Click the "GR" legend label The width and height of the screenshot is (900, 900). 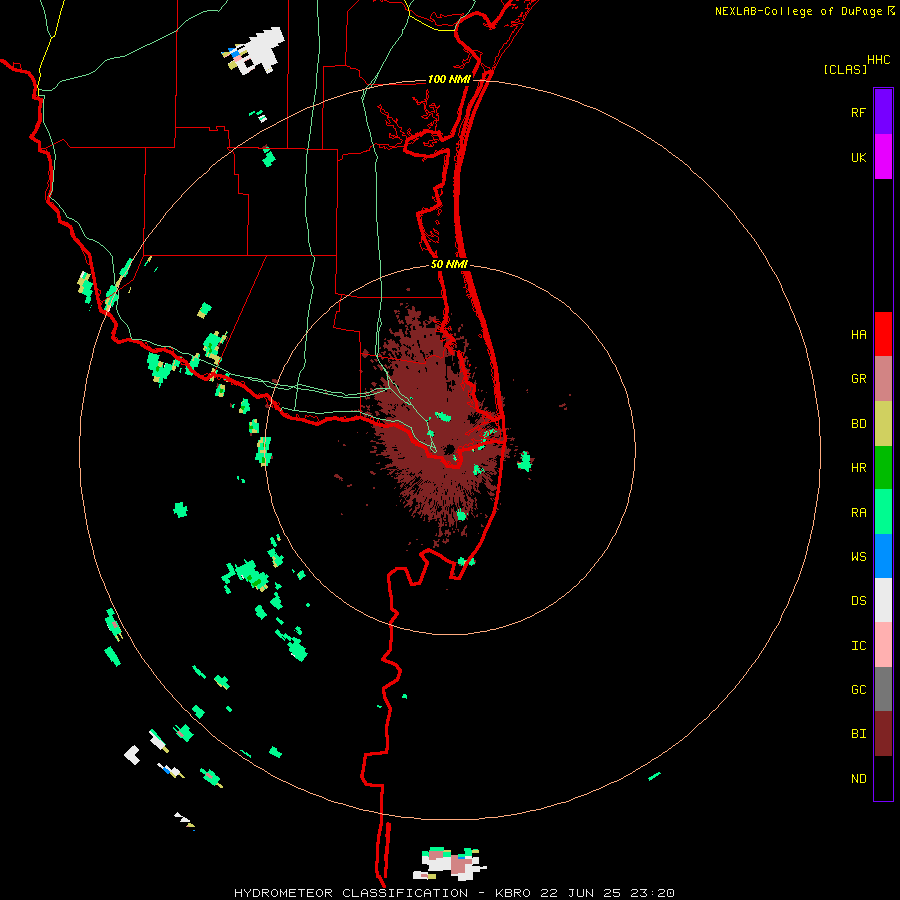coord(858,379)
